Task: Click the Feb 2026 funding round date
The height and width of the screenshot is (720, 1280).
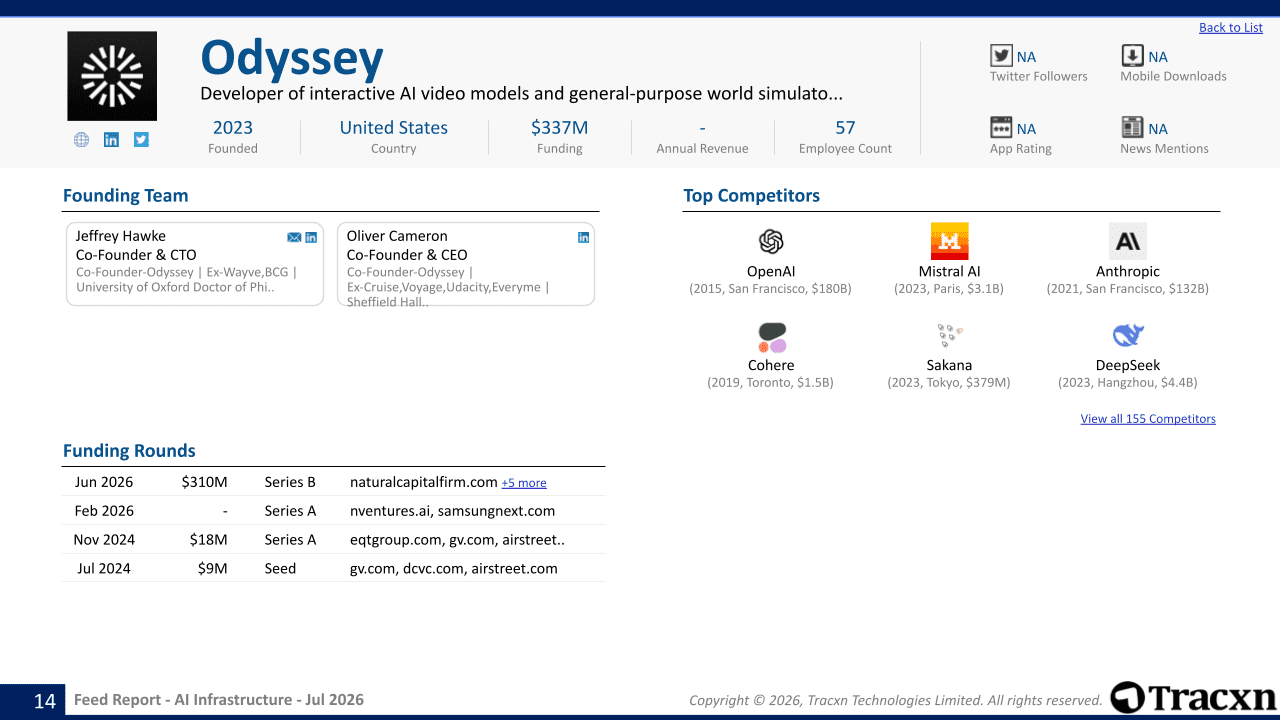Action: coord(104,511)
